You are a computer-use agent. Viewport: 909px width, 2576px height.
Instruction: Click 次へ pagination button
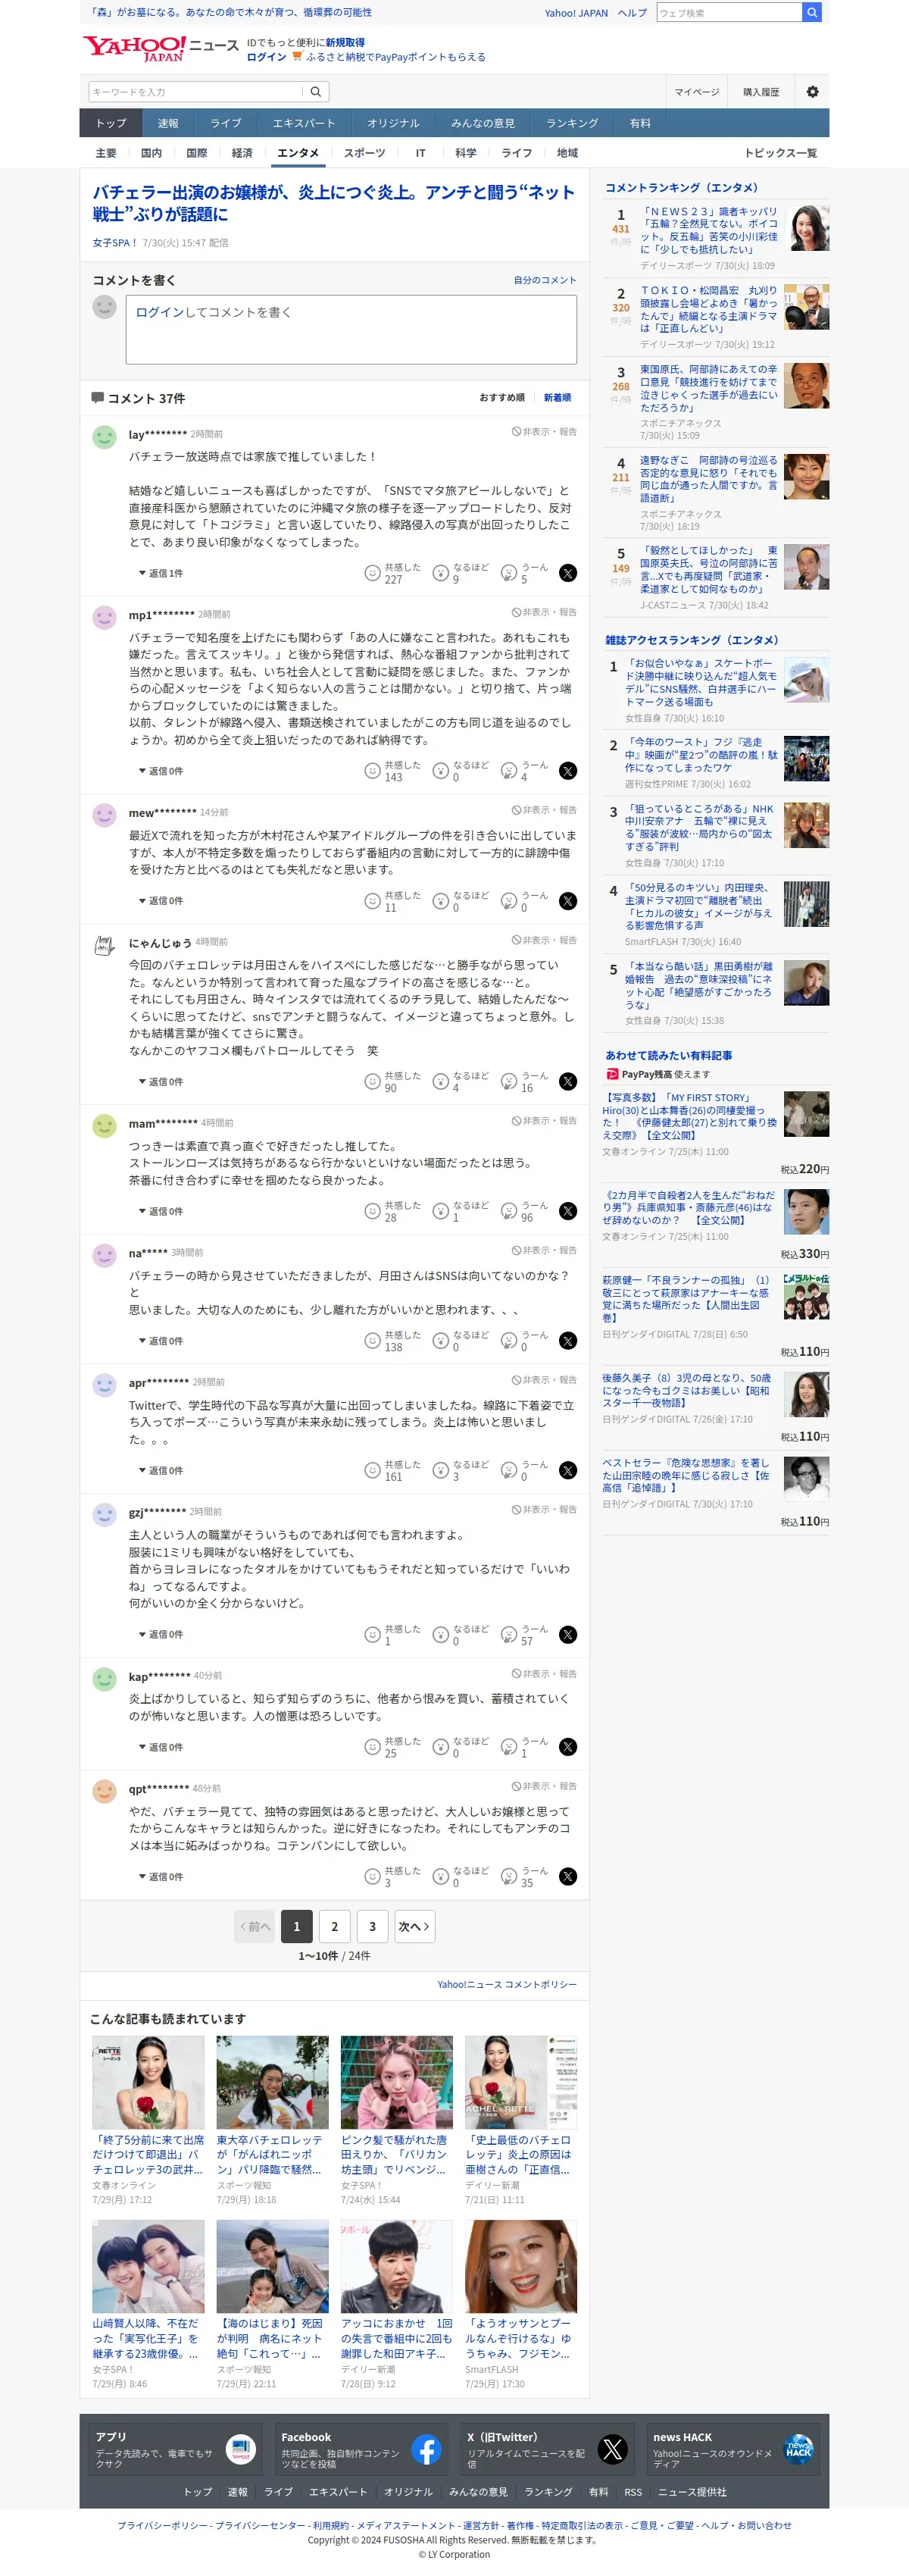(x=414, y=1927)
